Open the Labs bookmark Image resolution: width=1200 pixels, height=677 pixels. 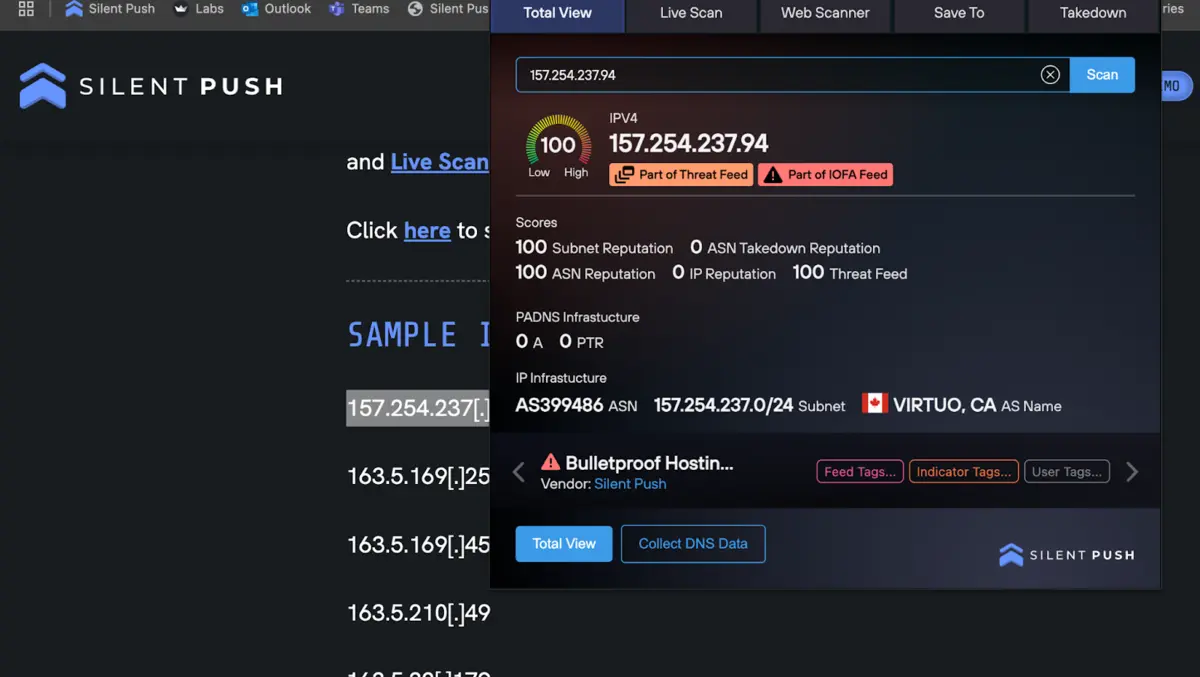pos(198,9)
